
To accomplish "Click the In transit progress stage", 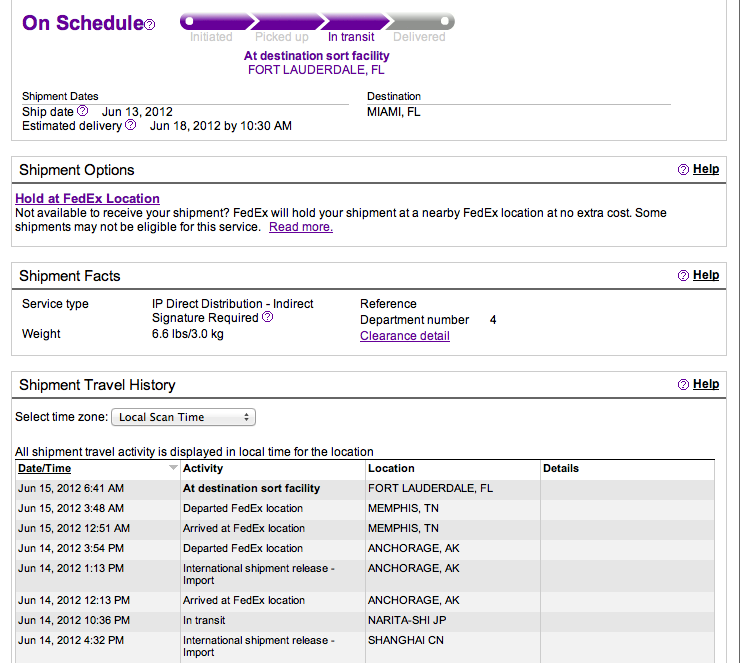I will click(351, 37).
